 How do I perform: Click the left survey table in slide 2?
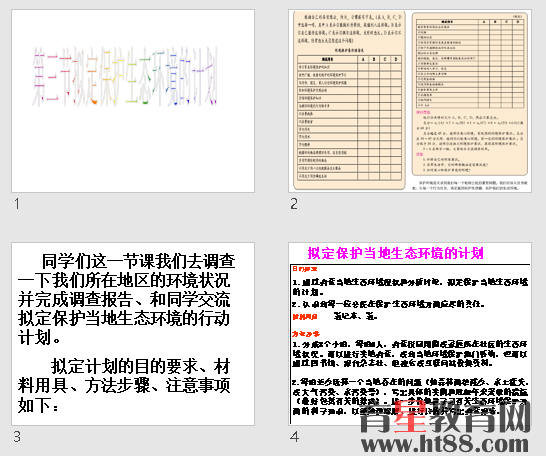(349, 118)
